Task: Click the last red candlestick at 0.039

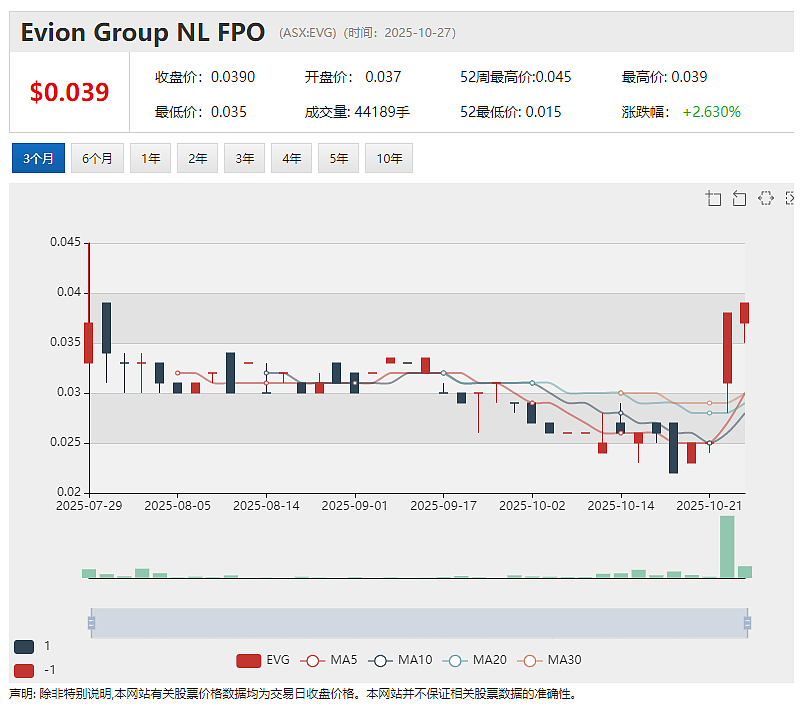Action: (745, 313)
